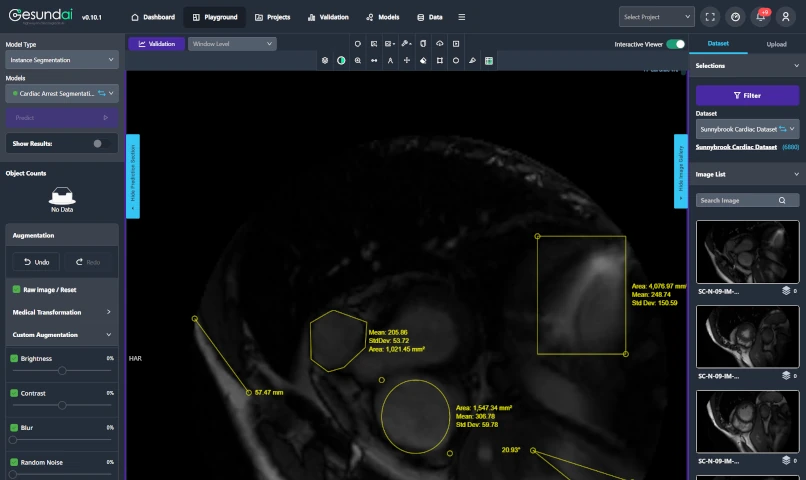Click the Filter button

(747, 96)
